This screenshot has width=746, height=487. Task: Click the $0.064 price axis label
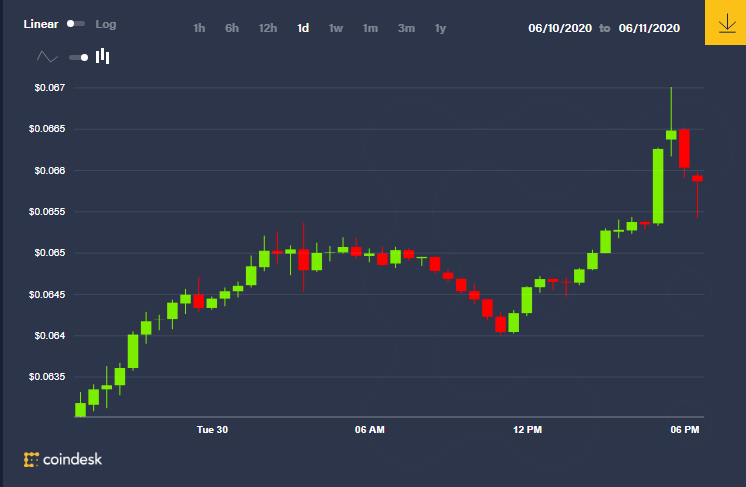coord(50,336)
